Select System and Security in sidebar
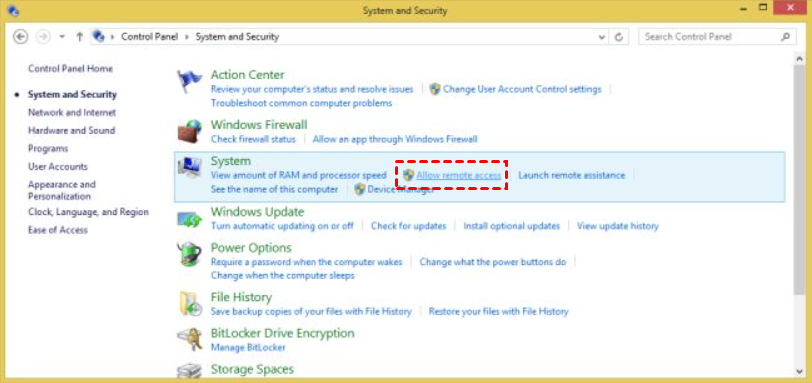Image resolution: width=812 pixels, height=383 pixels. click(72, 94)
